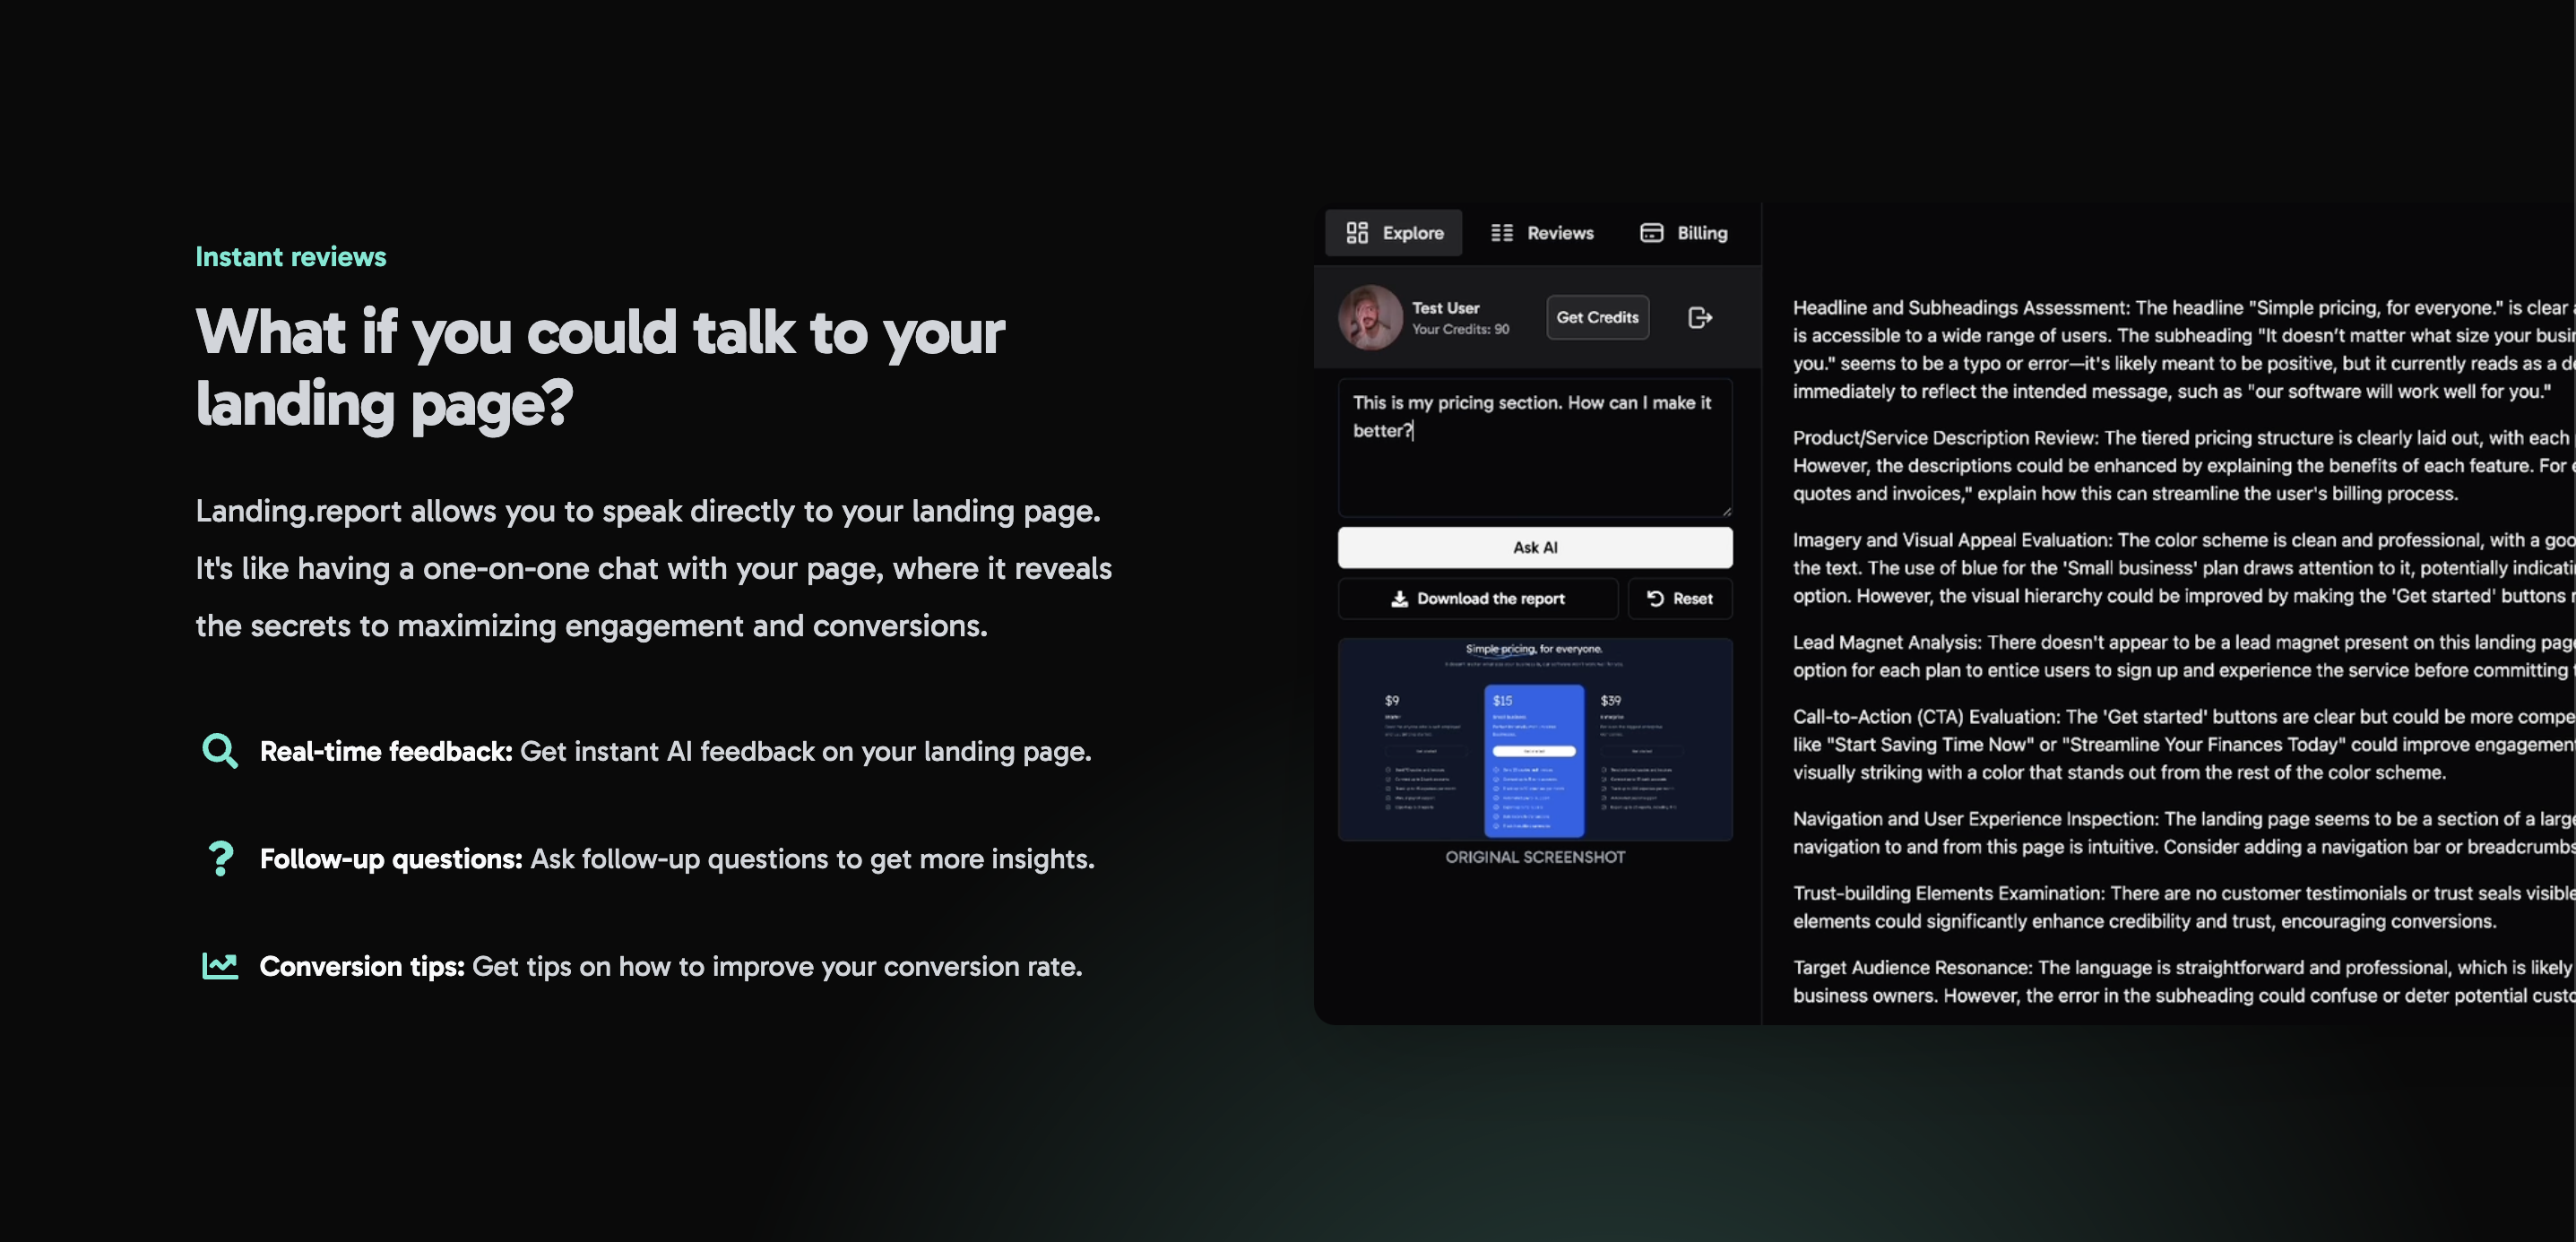2576x1242 pixels.
Task: Click the question mark icon beside Follow-up questions
Action: tap(220, 859)
